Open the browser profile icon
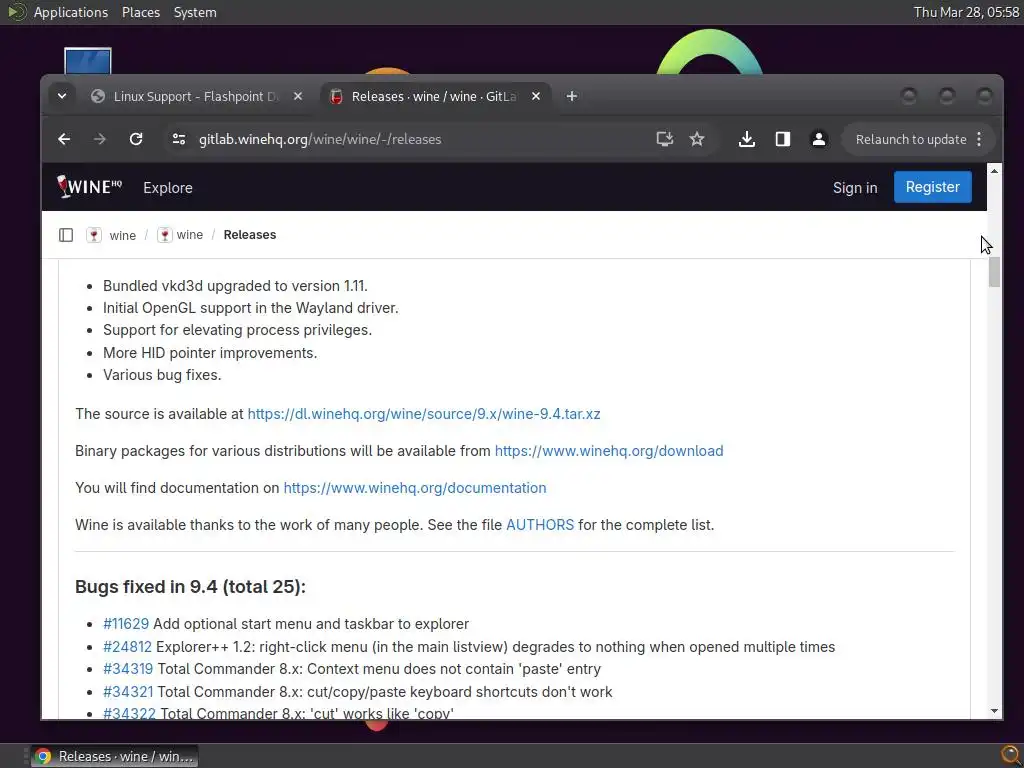Viewport: 1024px width, 768px height. click(x=818, y=139)
